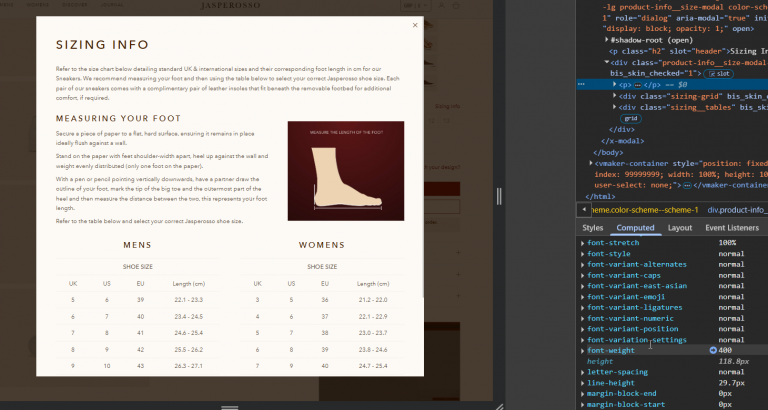Select the color-scheme--scheme-1 breadcrumb
Image resolution: width=768 pixels, height=410 pixels.
tap(645, 210)
